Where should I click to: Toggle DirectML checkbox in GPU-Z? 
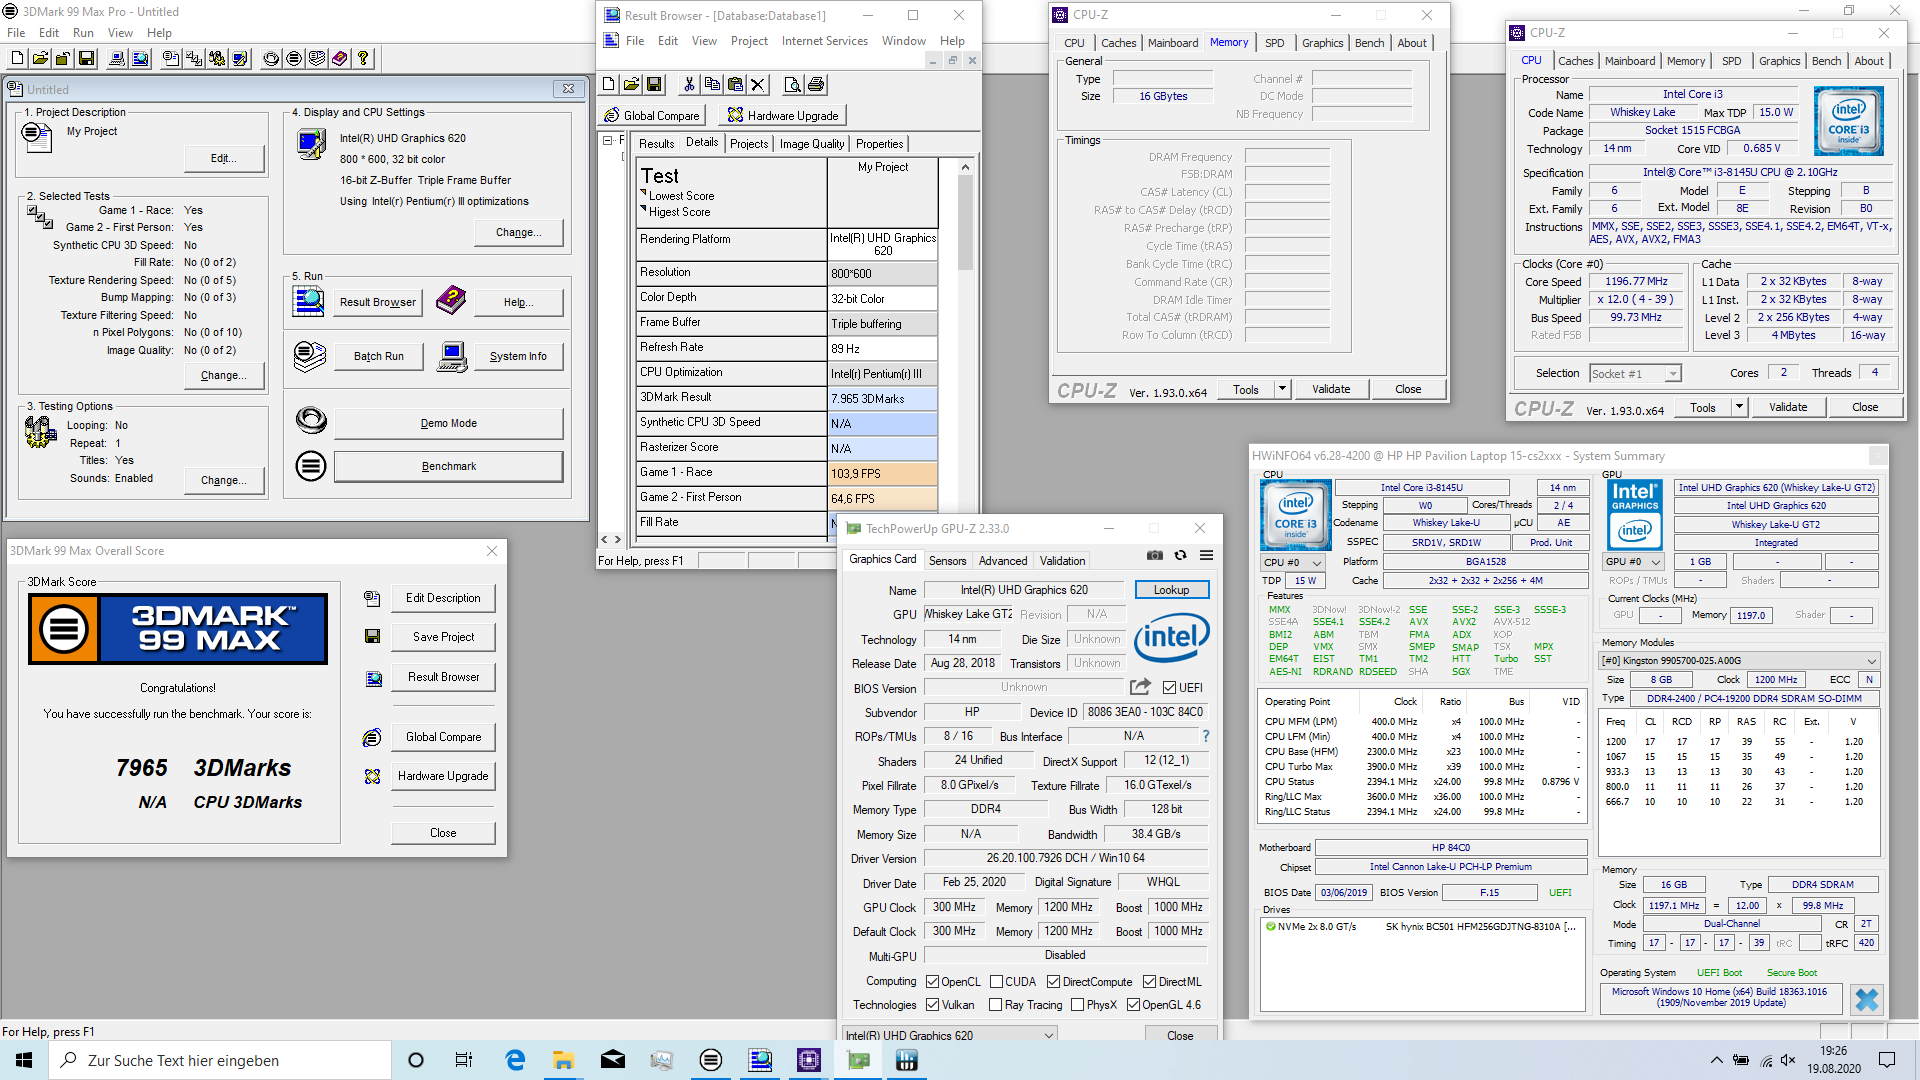click(1149, 982)
